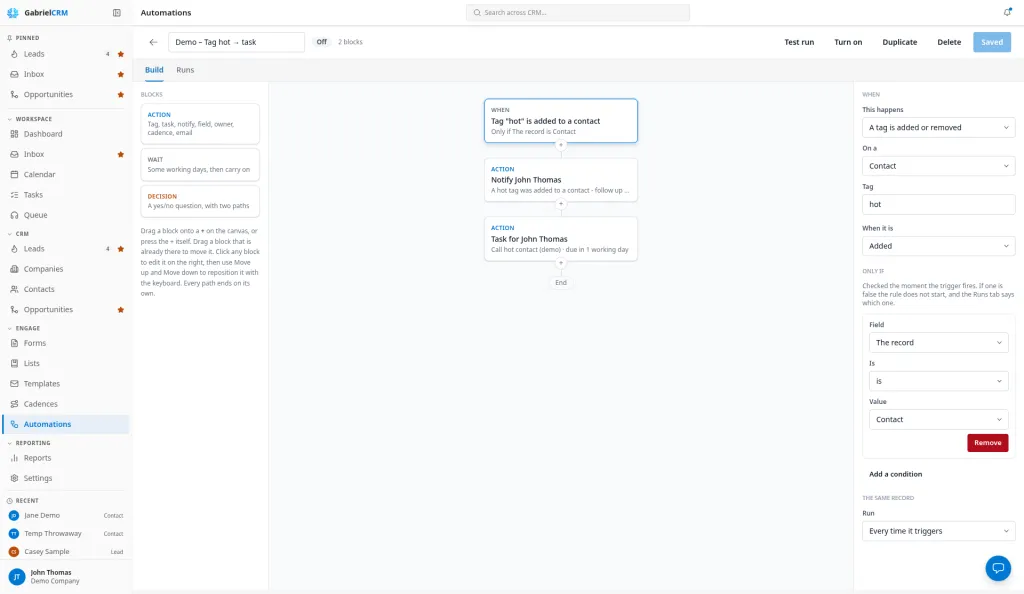Image resolution: width=1024 pixels, height=594 pixels.
Task: Open the condition 'is' operator dropdown
Action: point(938,381)
